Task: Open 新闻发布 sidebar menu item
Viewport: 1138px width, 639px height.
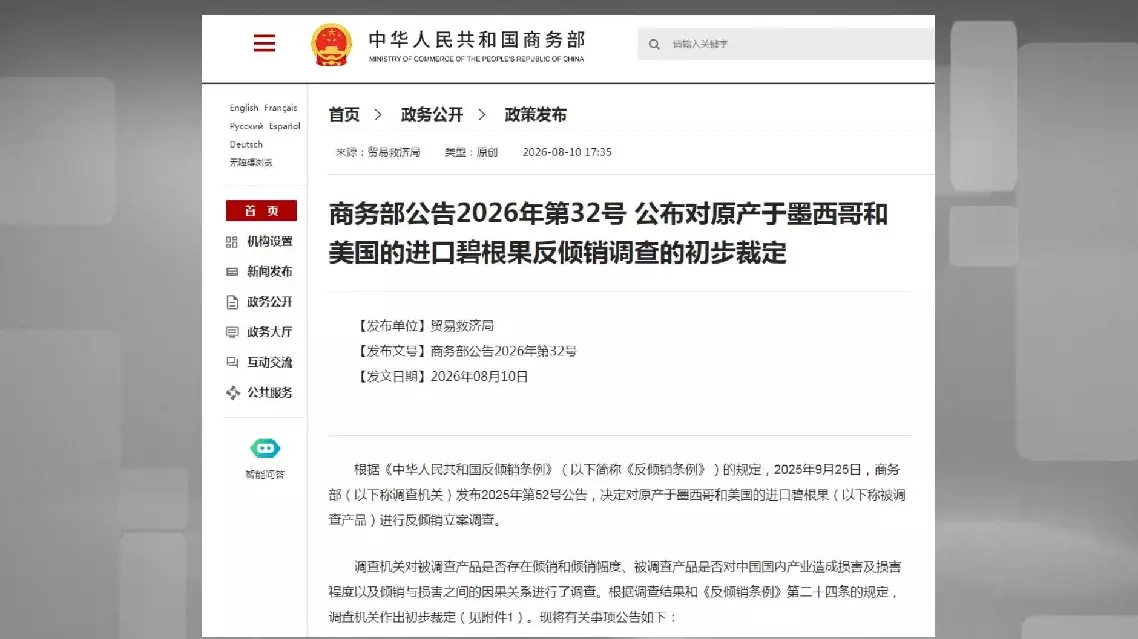Action: (270, 272)
